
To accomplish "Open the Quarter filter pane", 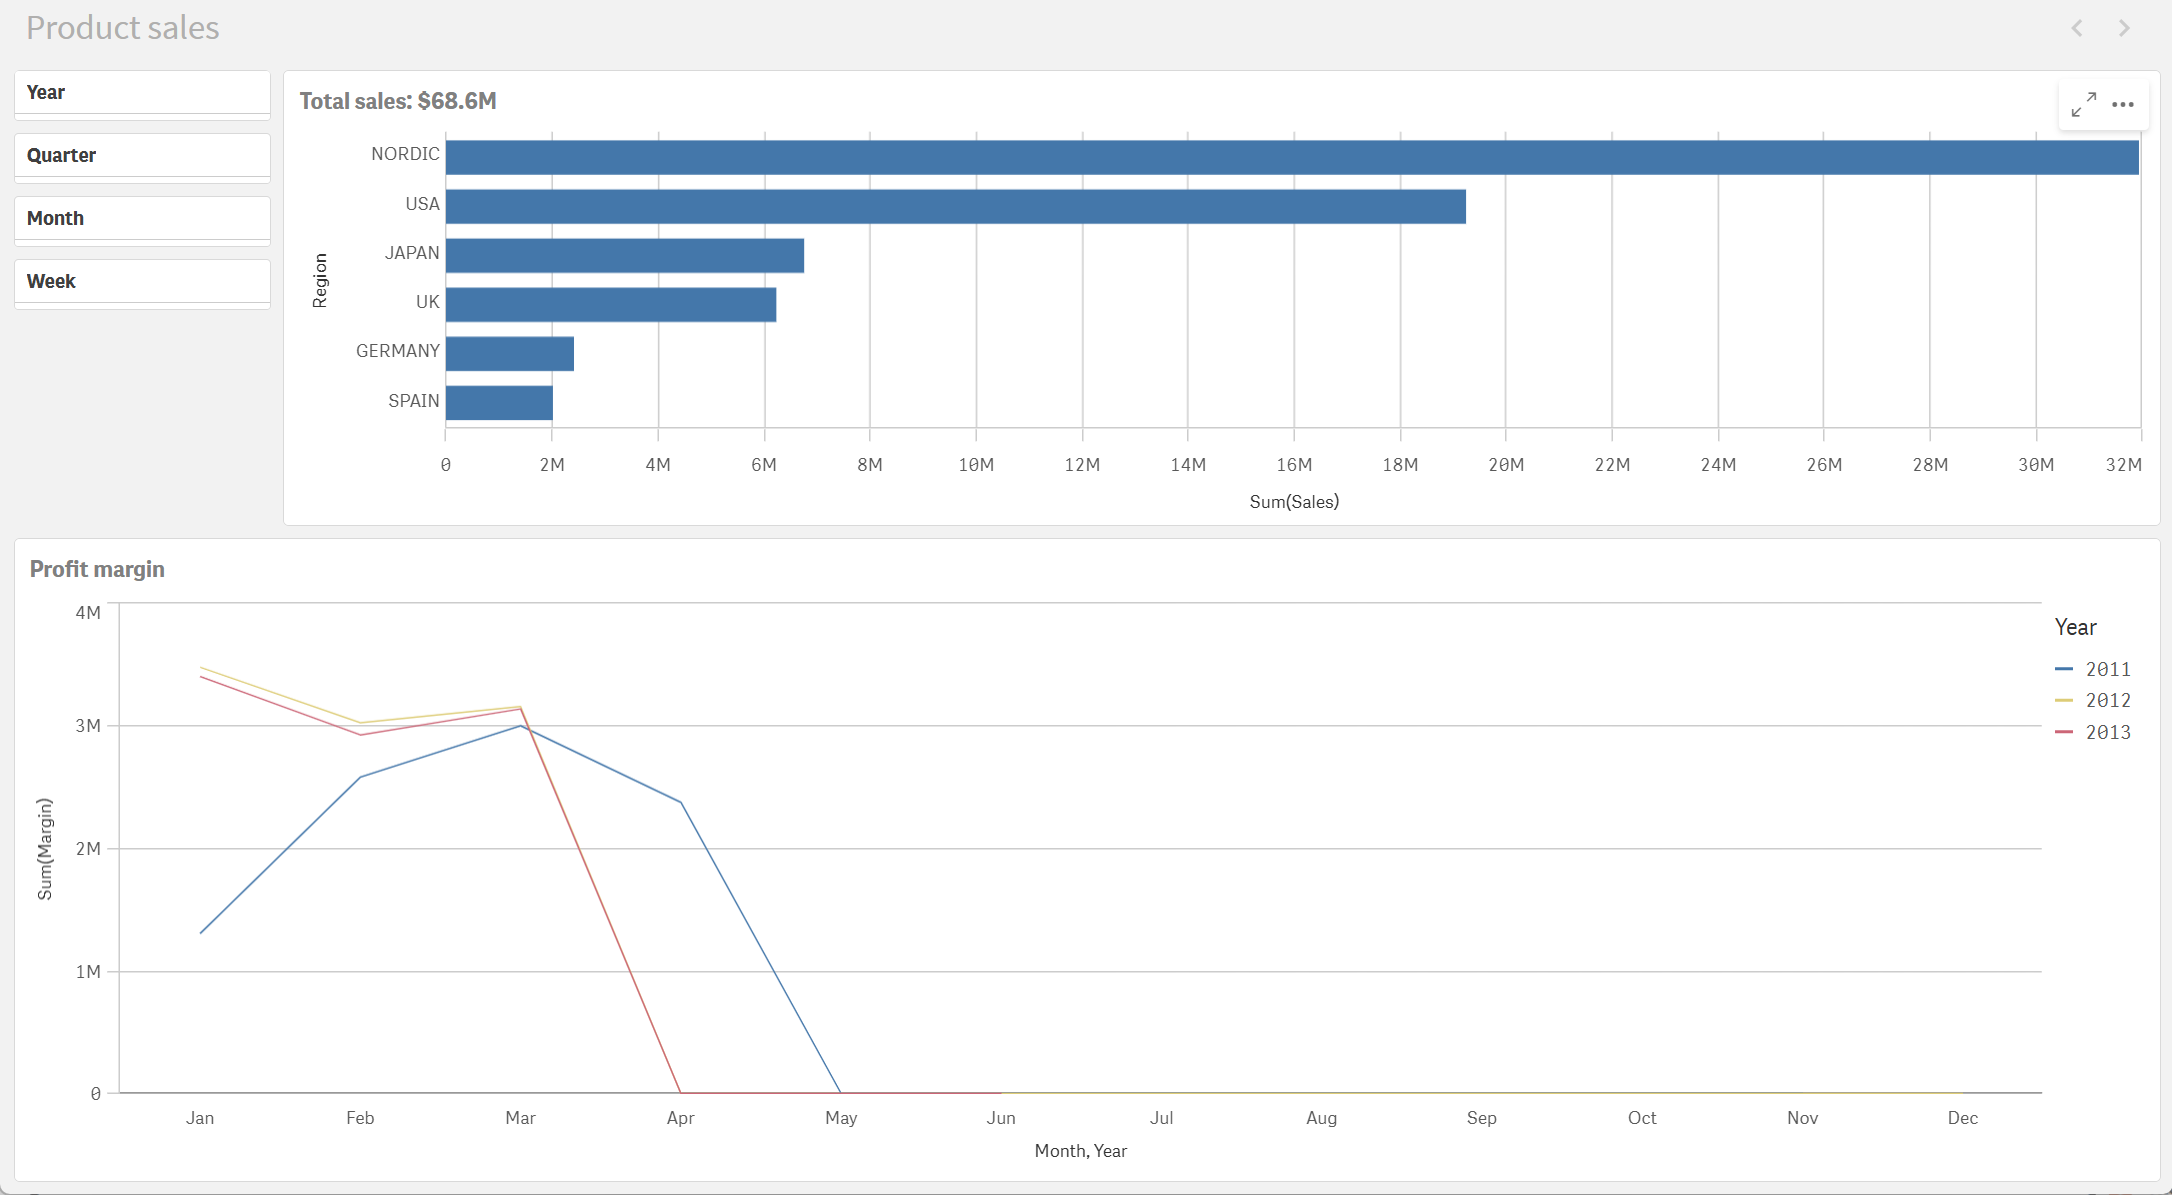I will [x=142, y=156].
